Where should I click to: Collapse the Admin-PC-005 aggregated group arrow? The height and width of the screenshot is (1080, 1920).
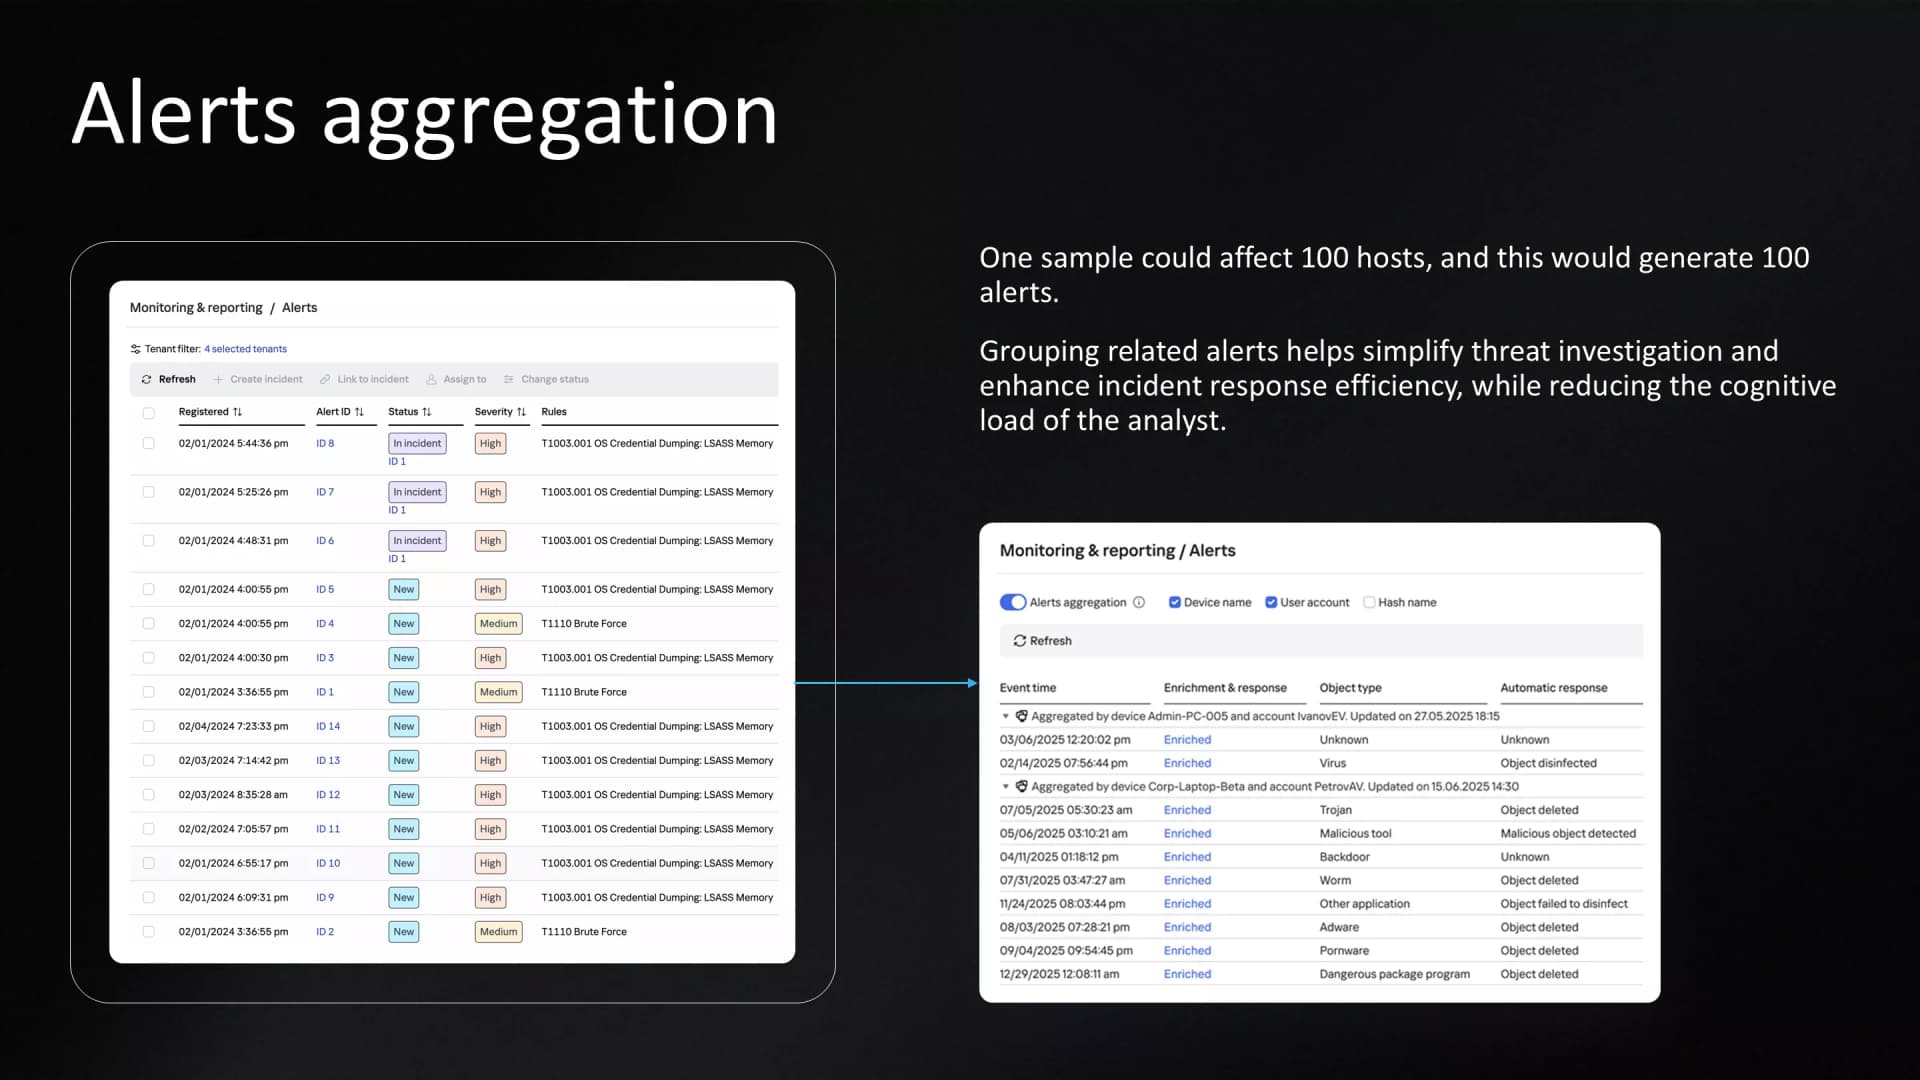[x=1006, y=716]
